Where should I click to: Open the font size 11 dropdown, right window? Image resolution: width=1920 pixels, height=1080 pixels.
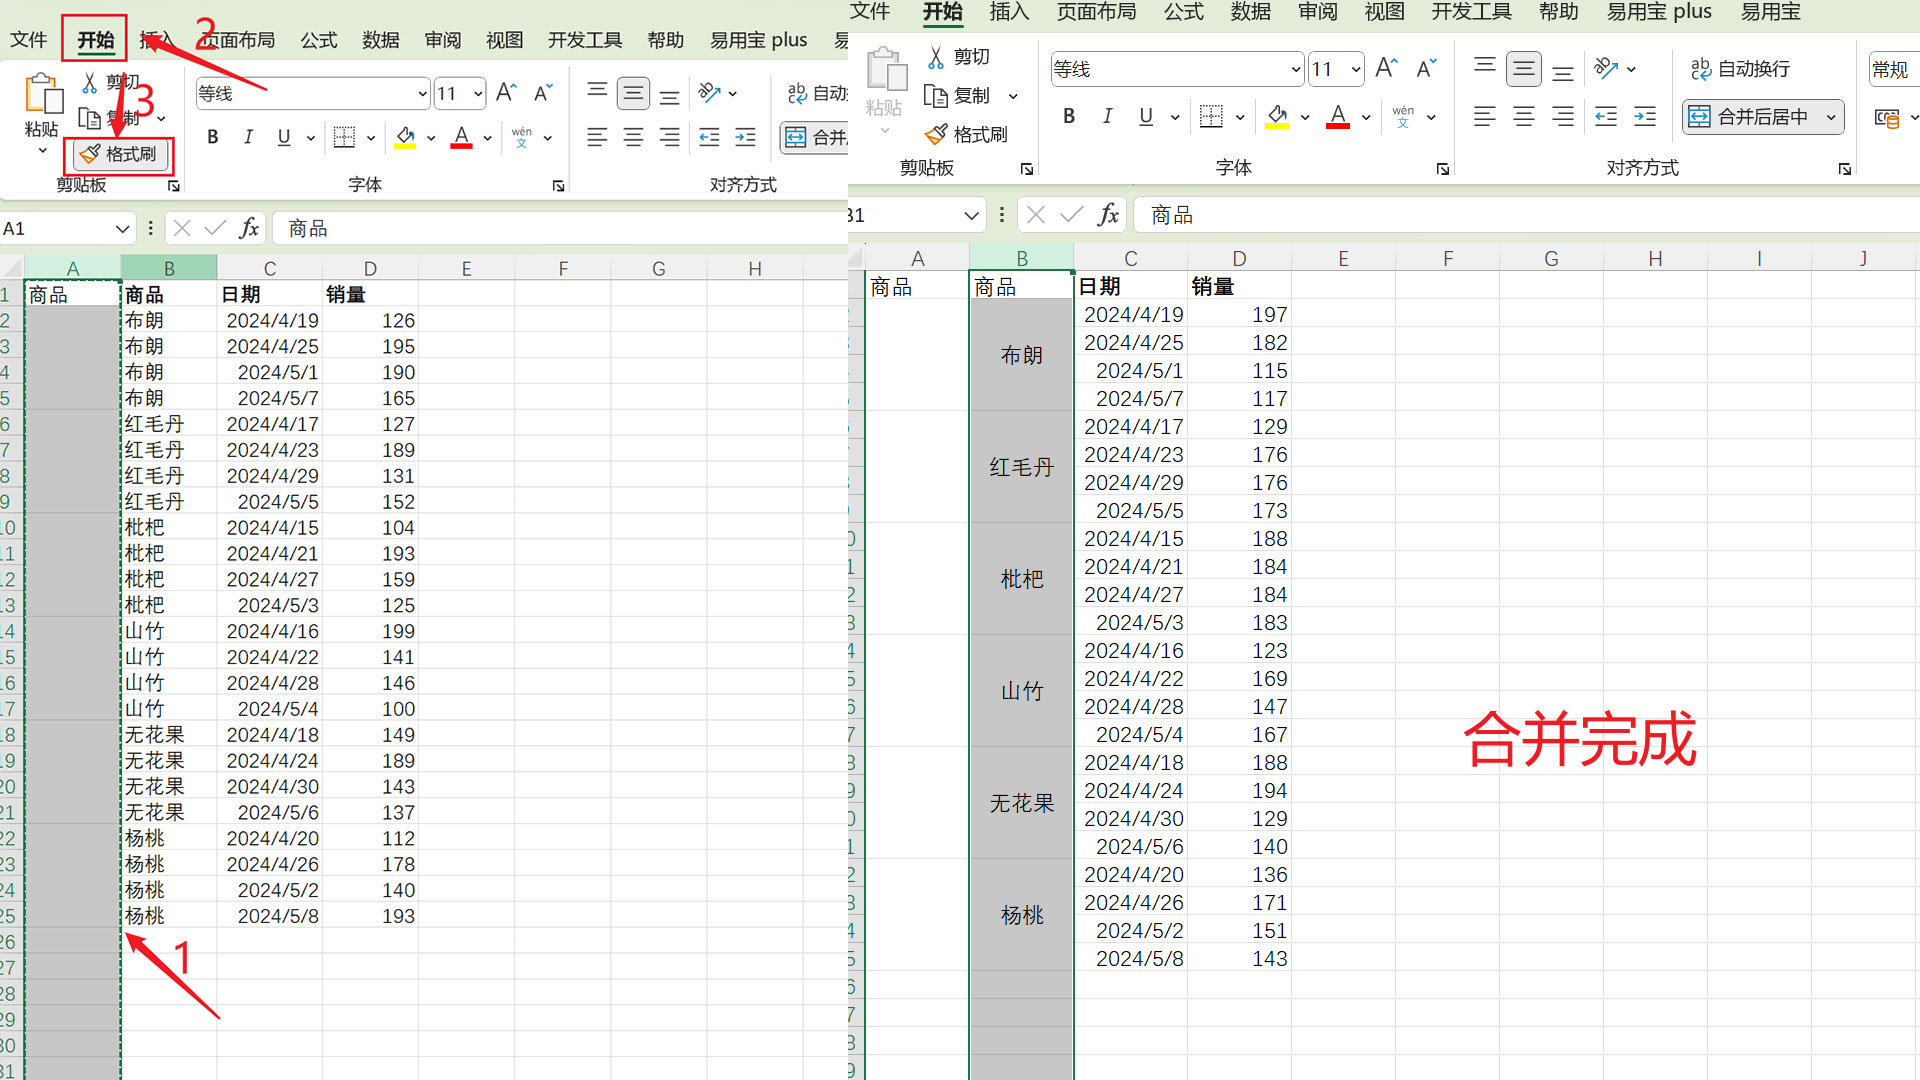(1356, 69)
